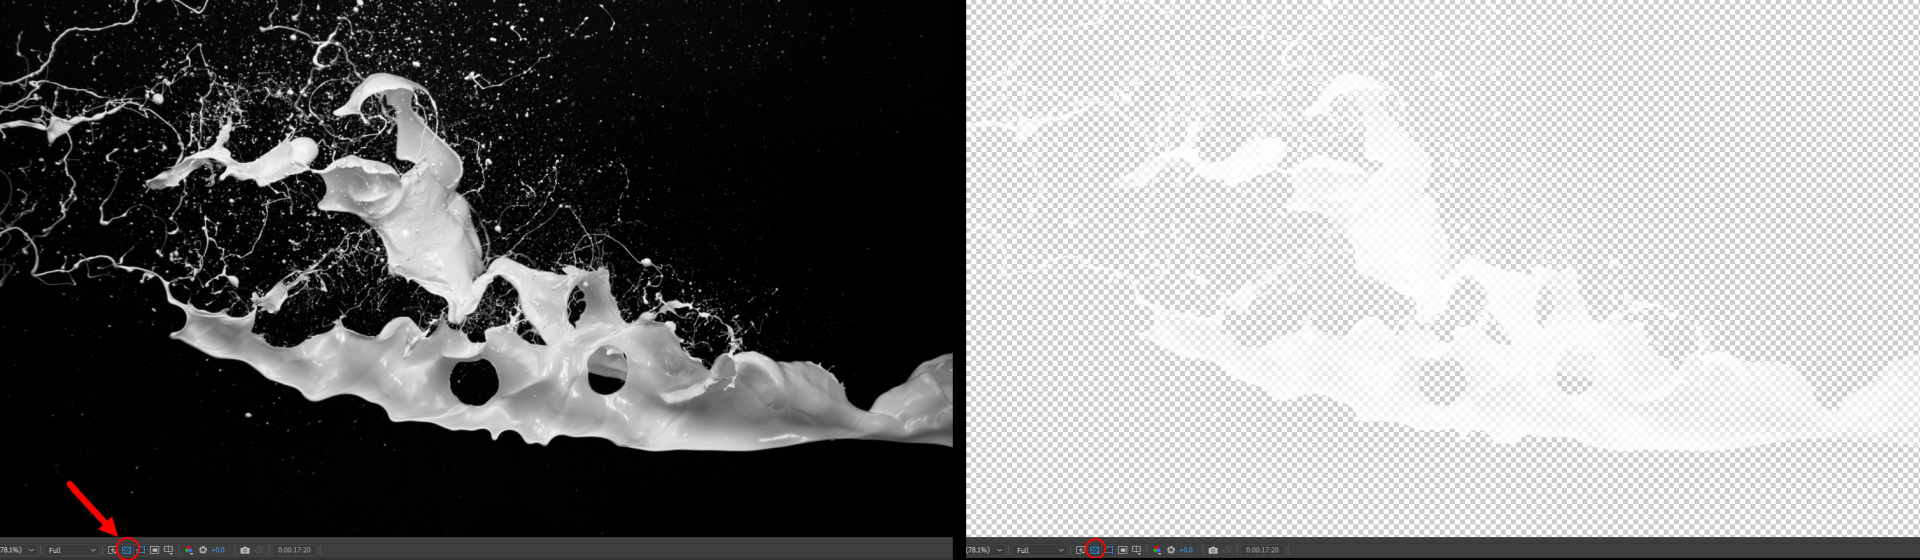Adjust the left viewer's +0.0 exposure value
Screen dimensions: 1920x560
pyautogui.click(x=218, y=550)
